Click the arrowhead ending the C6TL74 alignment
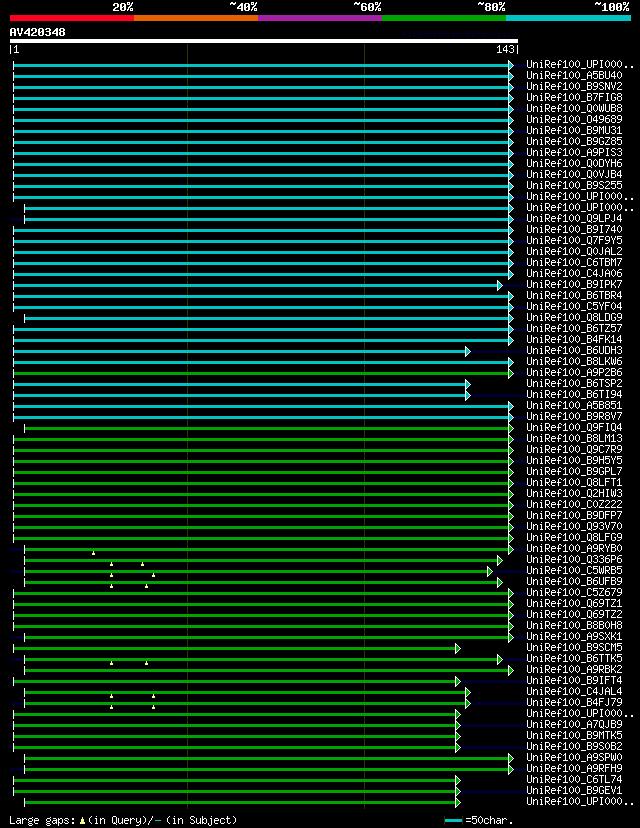 tap(458, 780)
